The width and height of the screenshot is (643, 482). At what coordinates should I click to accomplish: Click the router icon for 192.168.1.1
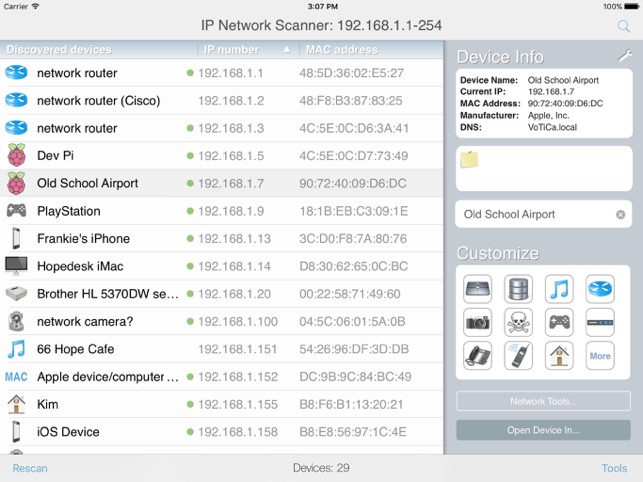point(16,73)
